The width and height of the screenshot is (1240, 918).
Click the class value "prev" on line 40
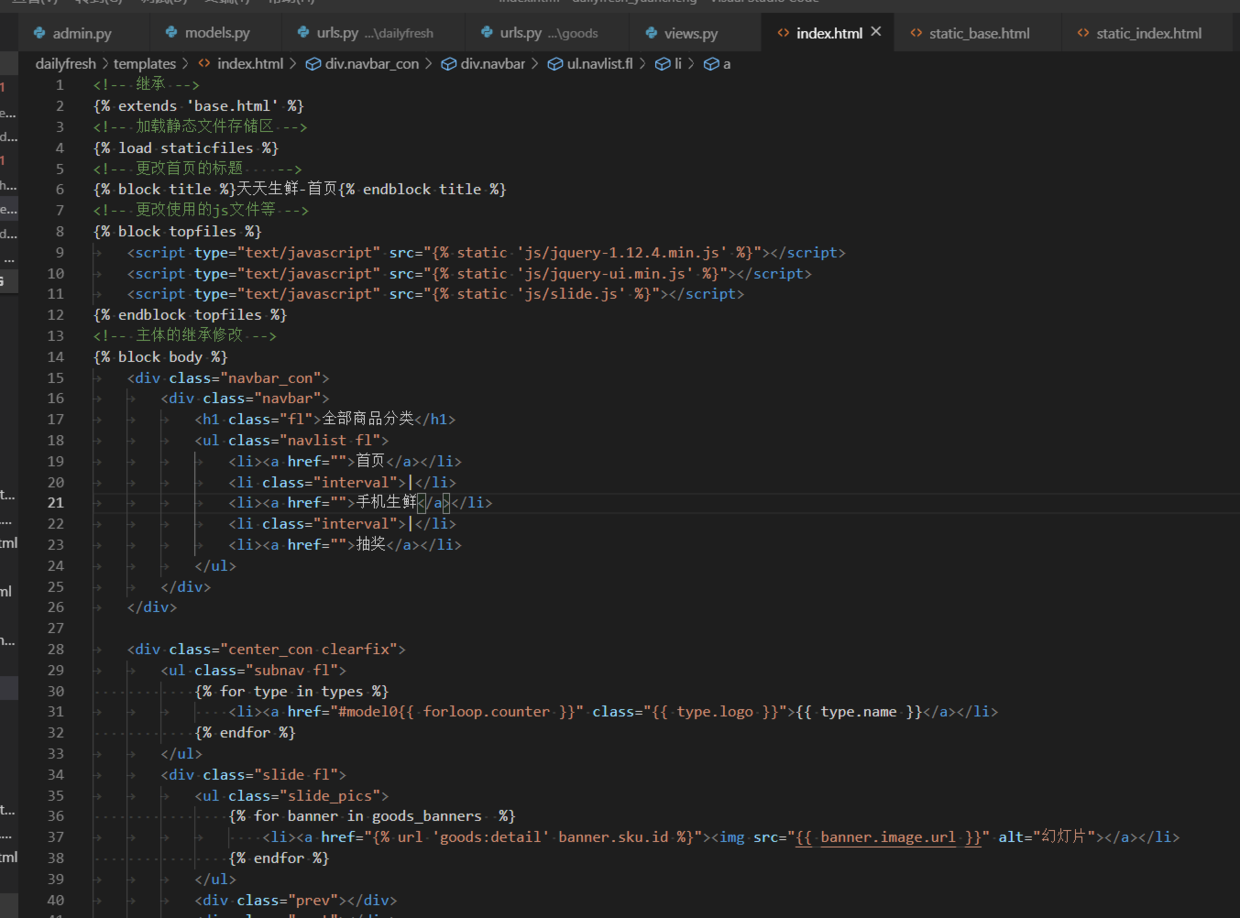[x=312, y=900]
